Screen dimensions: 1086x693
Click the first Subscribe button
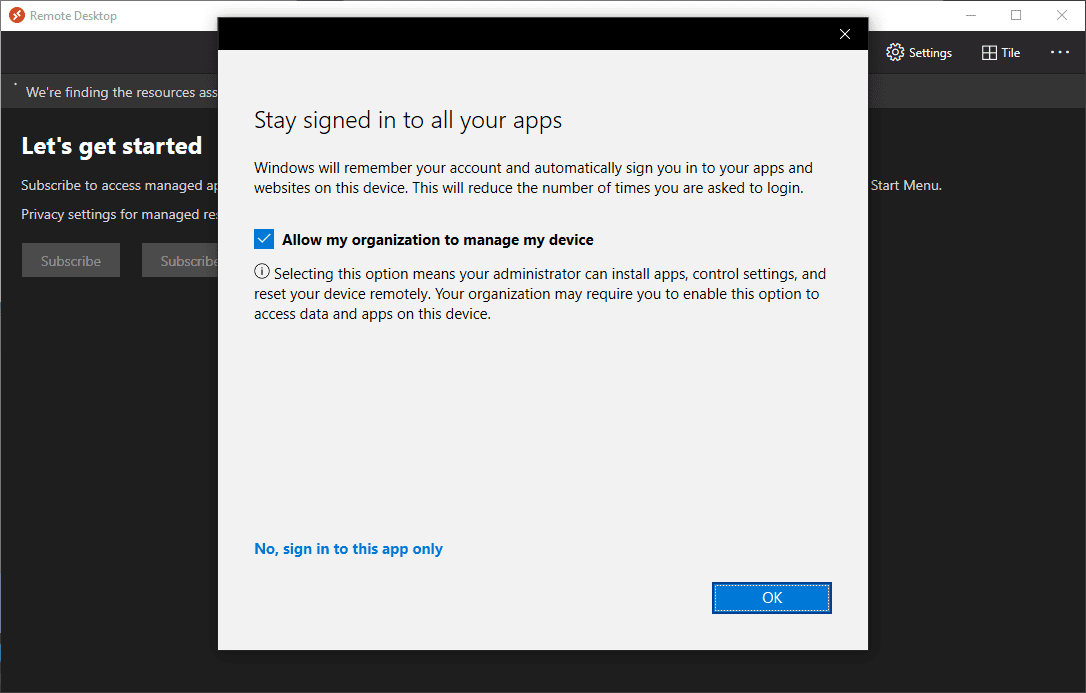click(71, 260)
